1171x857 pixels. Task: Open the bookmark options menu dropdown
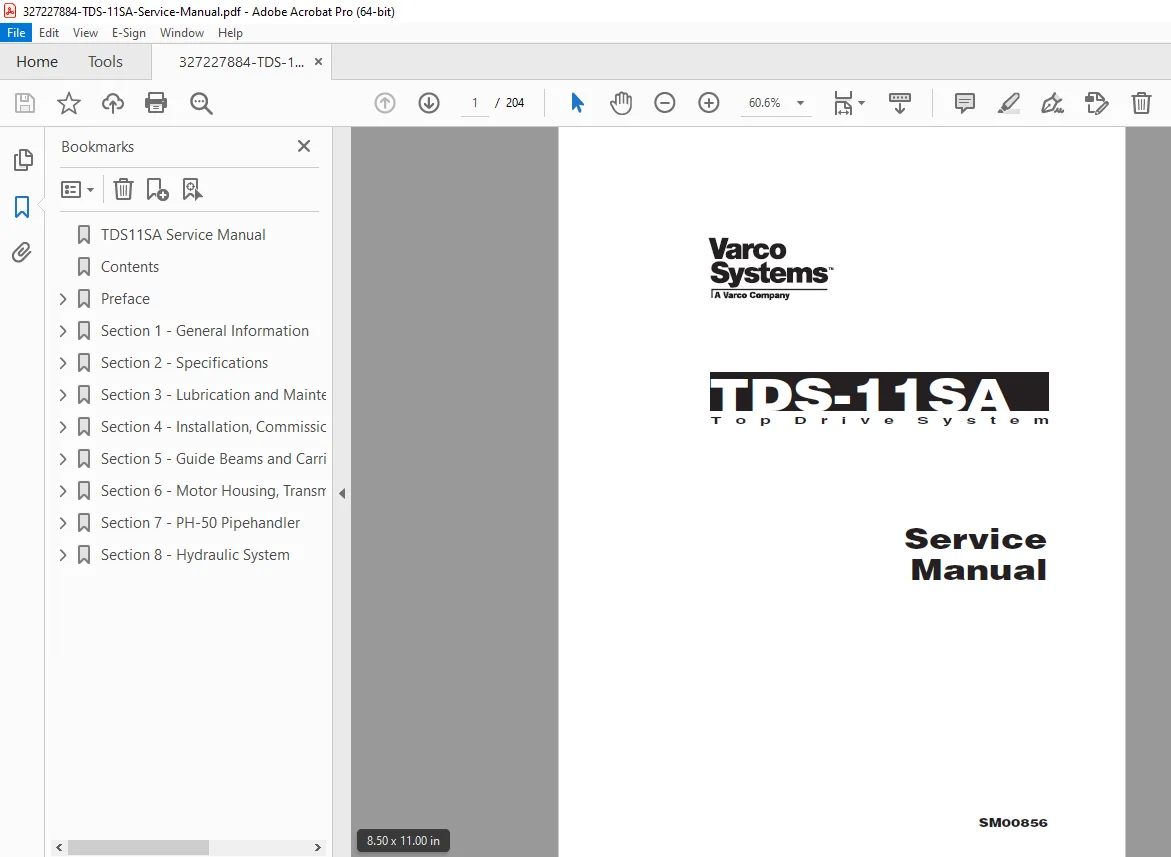[77, 190]
